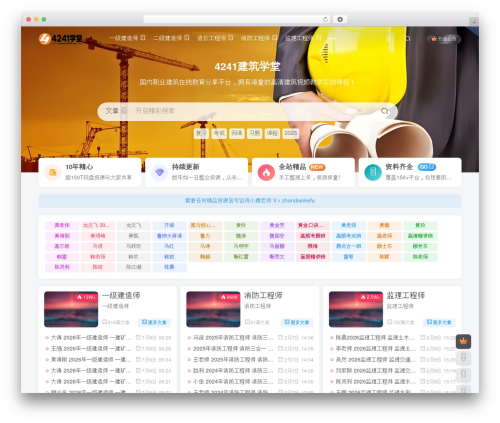
Task: Click 更多文章 in 消防工程师 card
Action: [x=297, y=322]
